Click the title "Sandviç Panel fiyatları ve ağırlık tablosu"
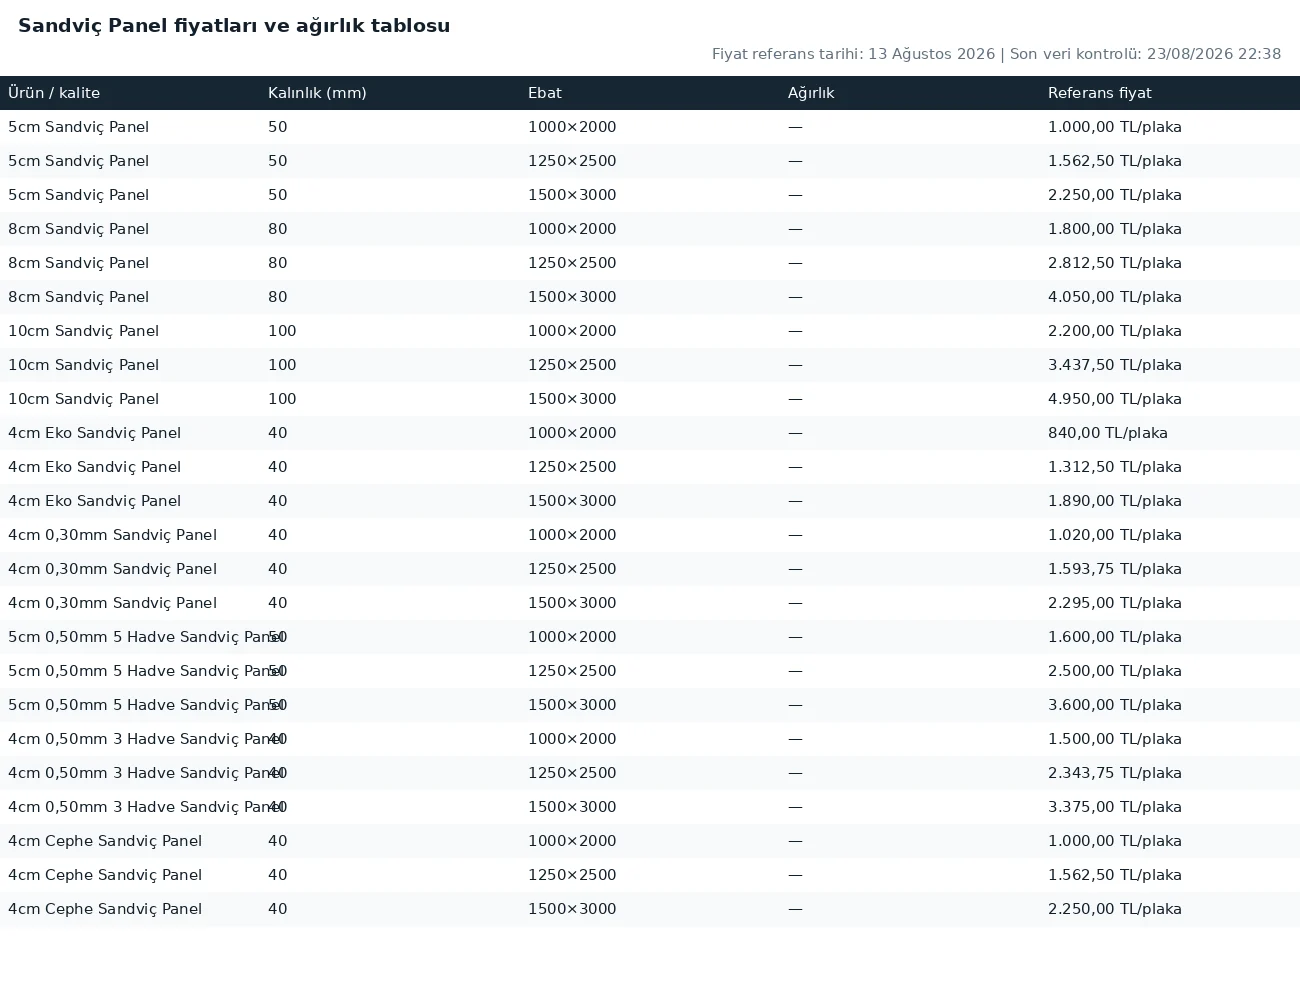The height and width of the screenshot is (994, 1300). [234, 26]
